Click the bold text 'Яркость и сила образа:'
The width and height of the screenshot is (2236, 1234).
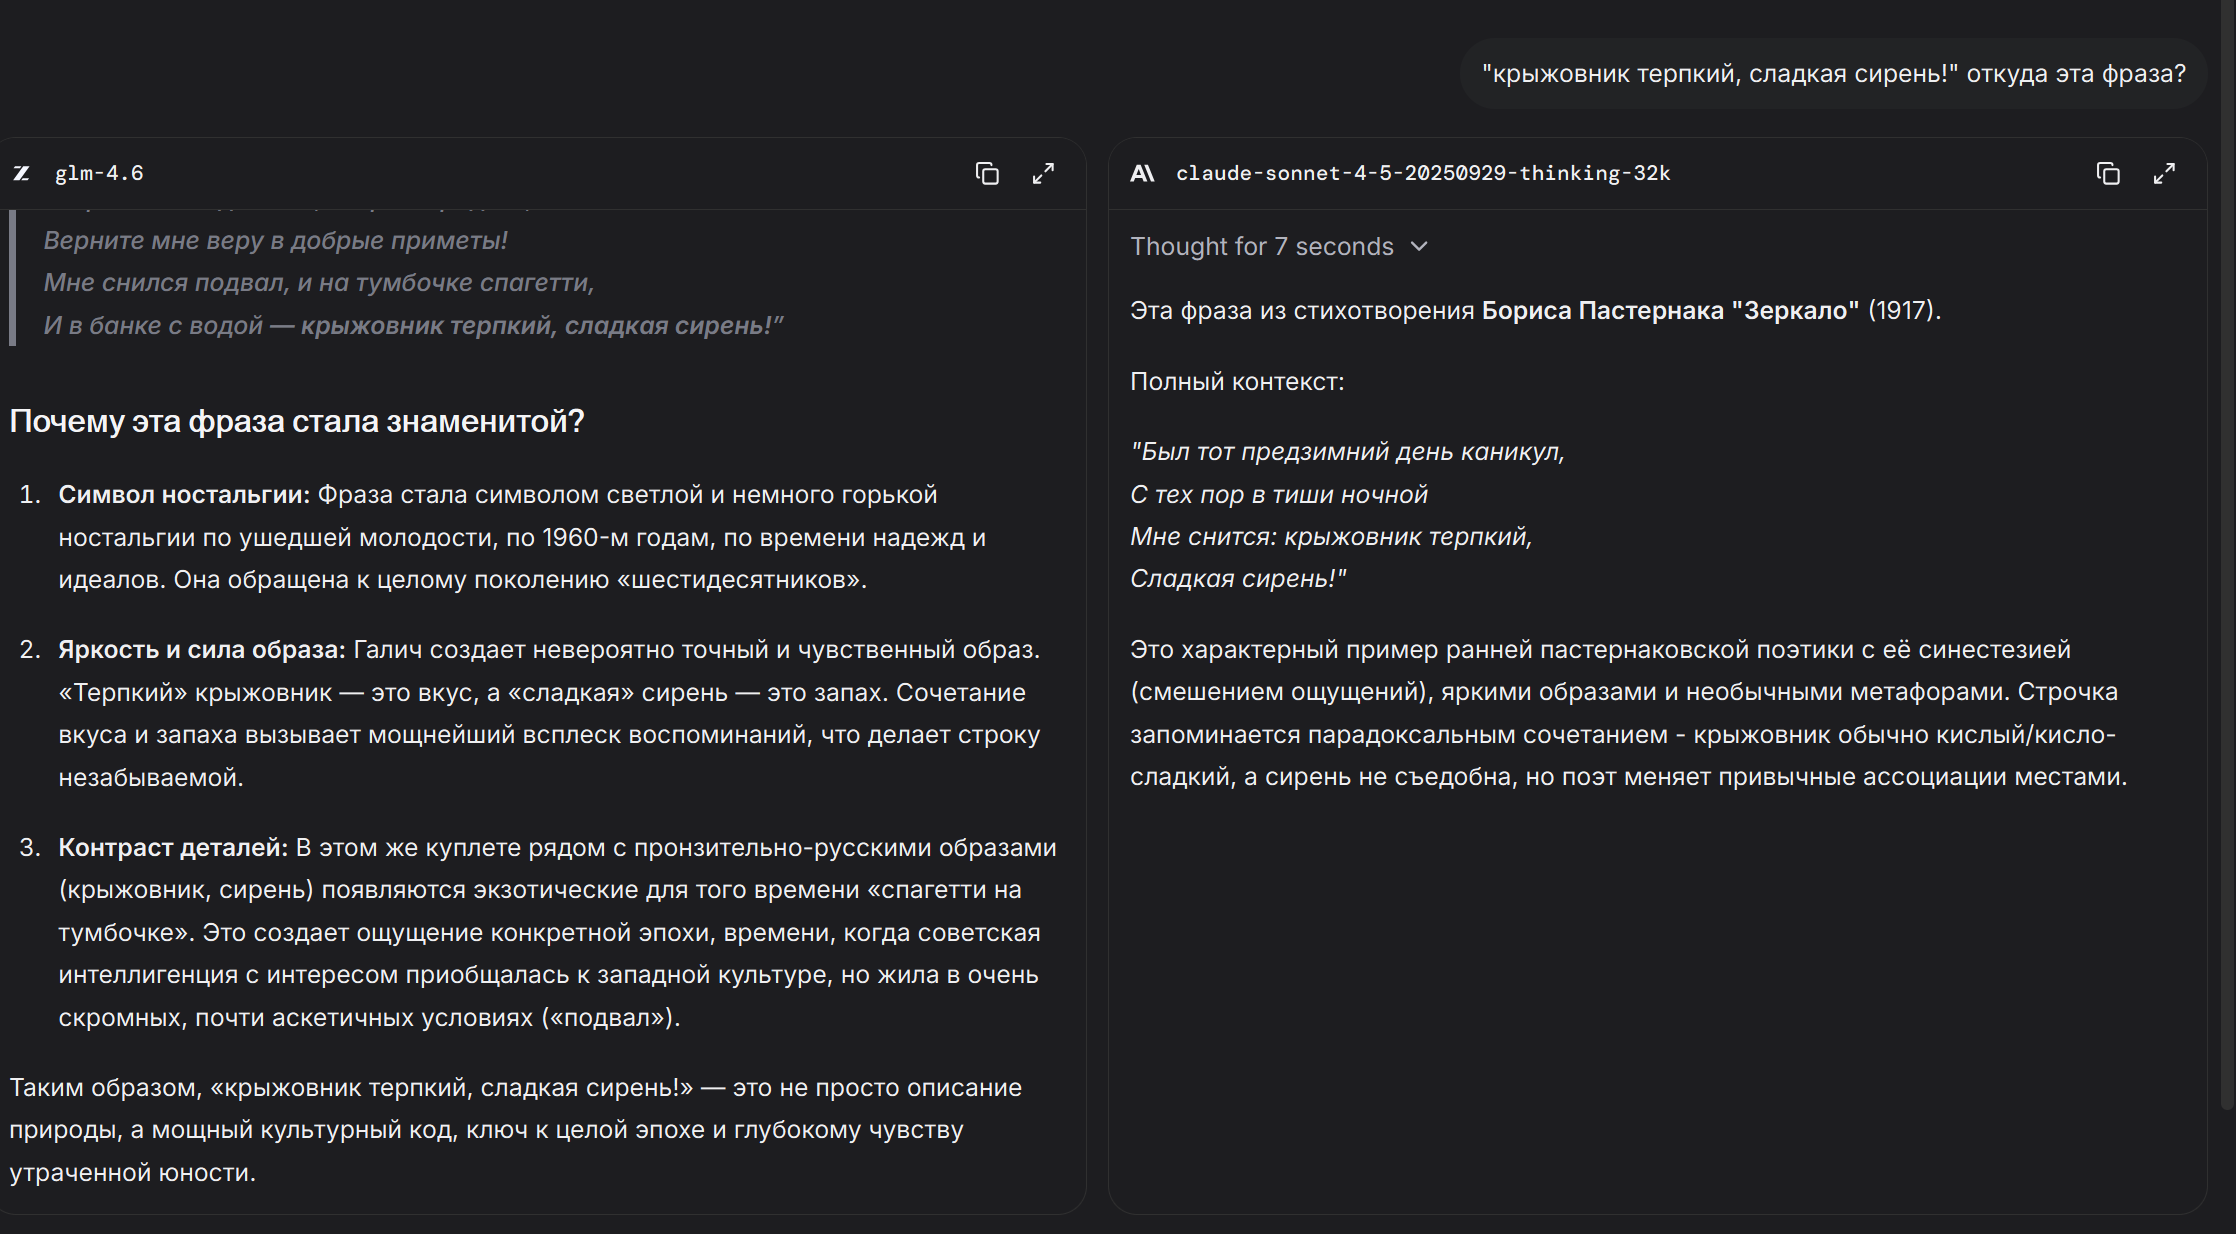tap(201, 650)
